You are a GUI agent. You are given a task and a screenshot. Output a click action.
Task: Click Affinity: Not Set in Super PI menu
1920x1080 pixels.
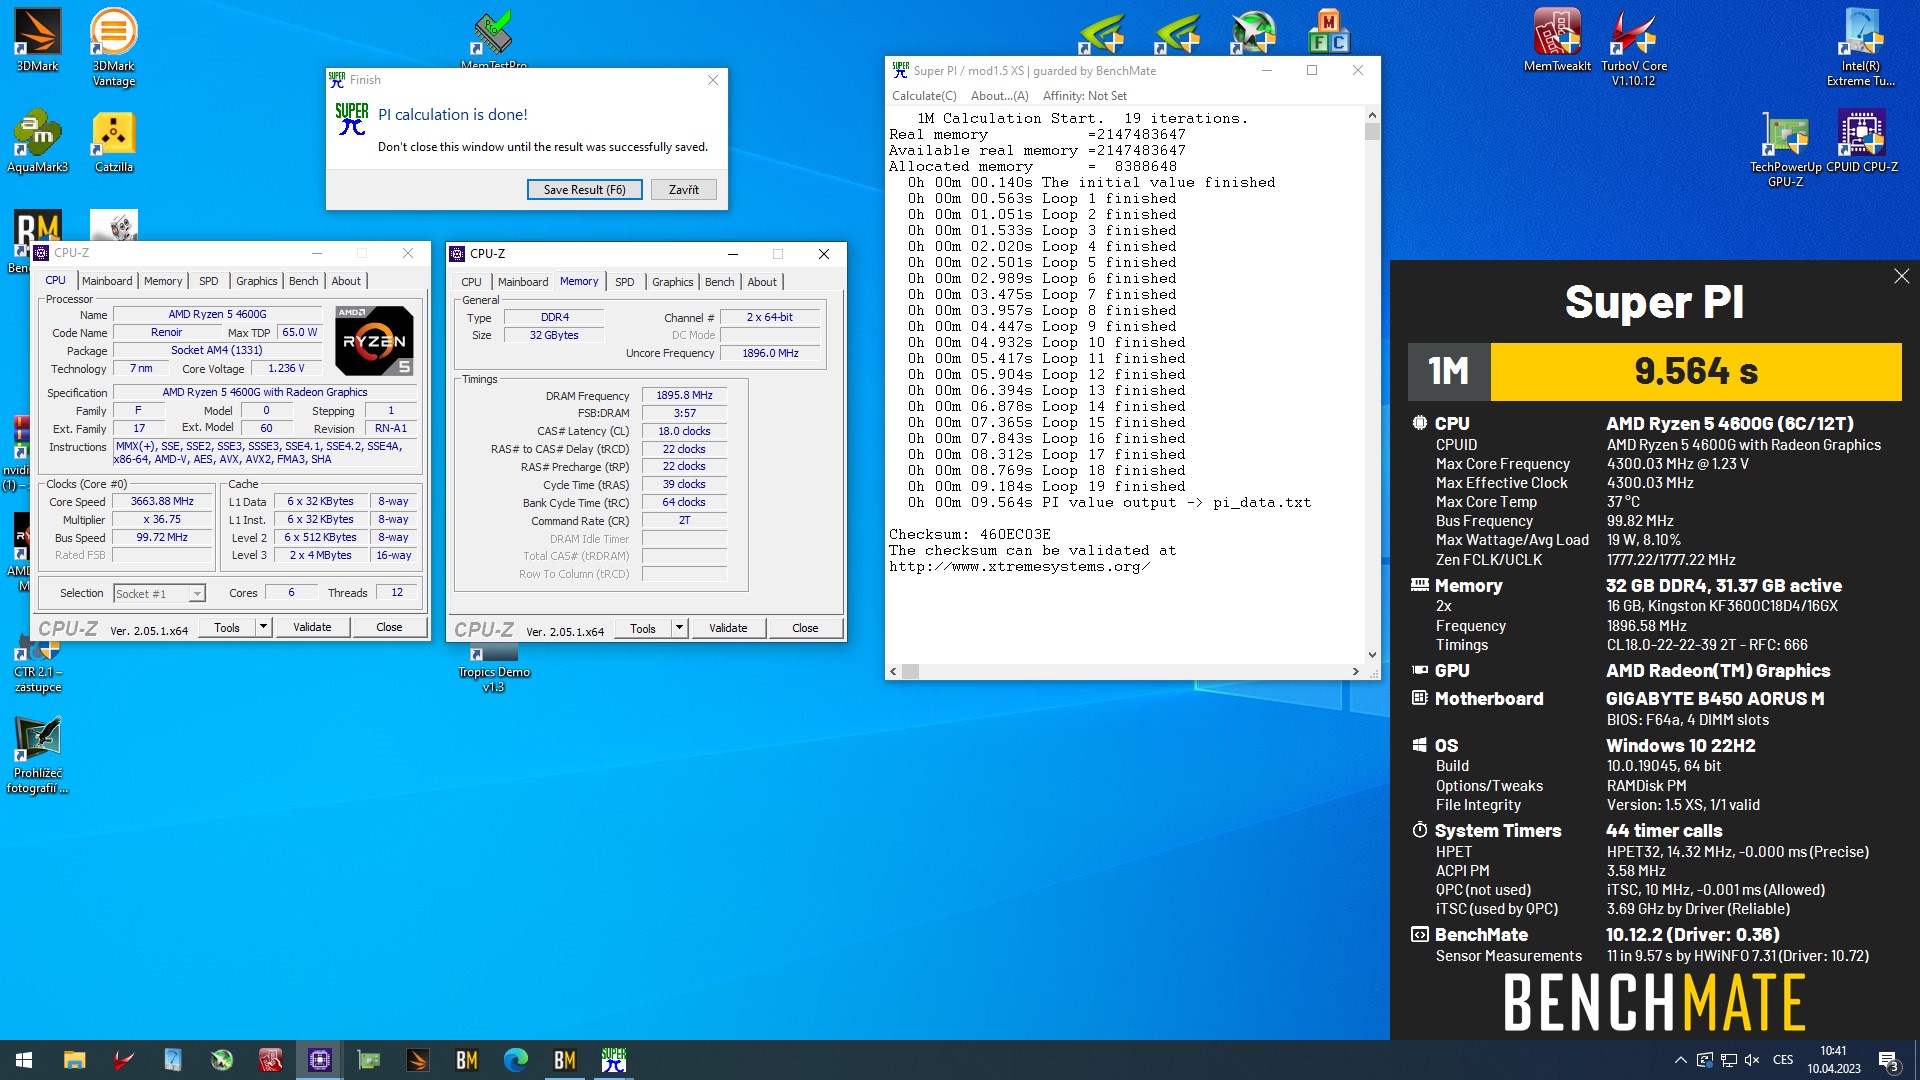1084,96
